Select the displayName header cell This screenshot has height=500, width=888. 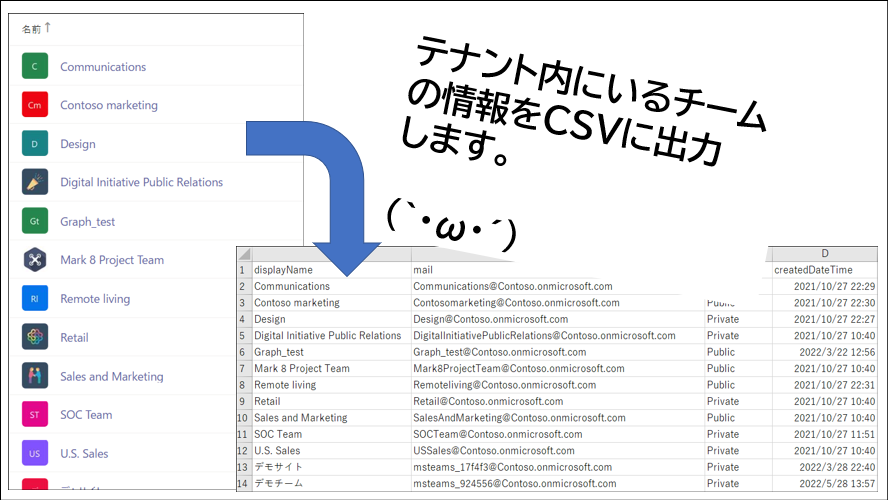point(331,270)
